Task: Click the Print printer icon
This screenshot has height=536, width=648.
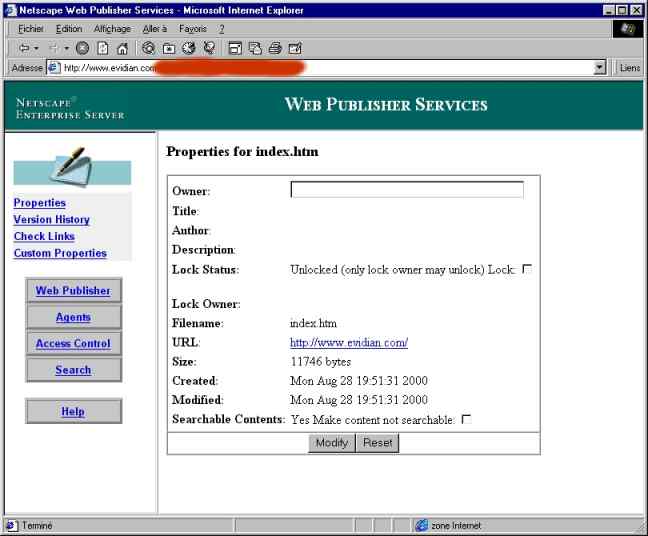Action: [275, 49]
